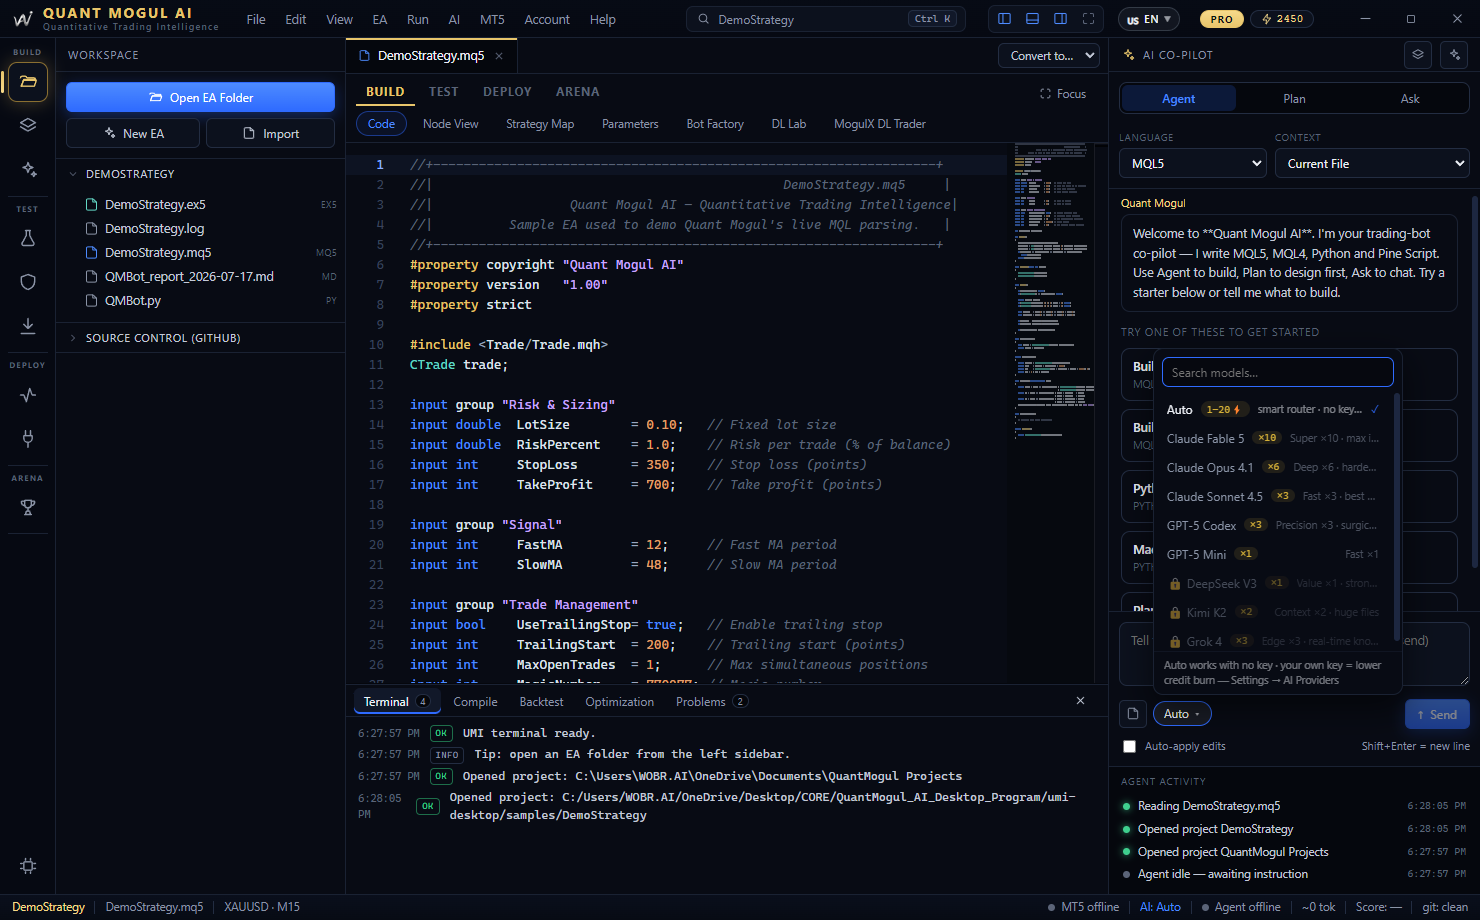
Task: Open the workspace folder icon in Build sidebar
Action: coord(28,82)
